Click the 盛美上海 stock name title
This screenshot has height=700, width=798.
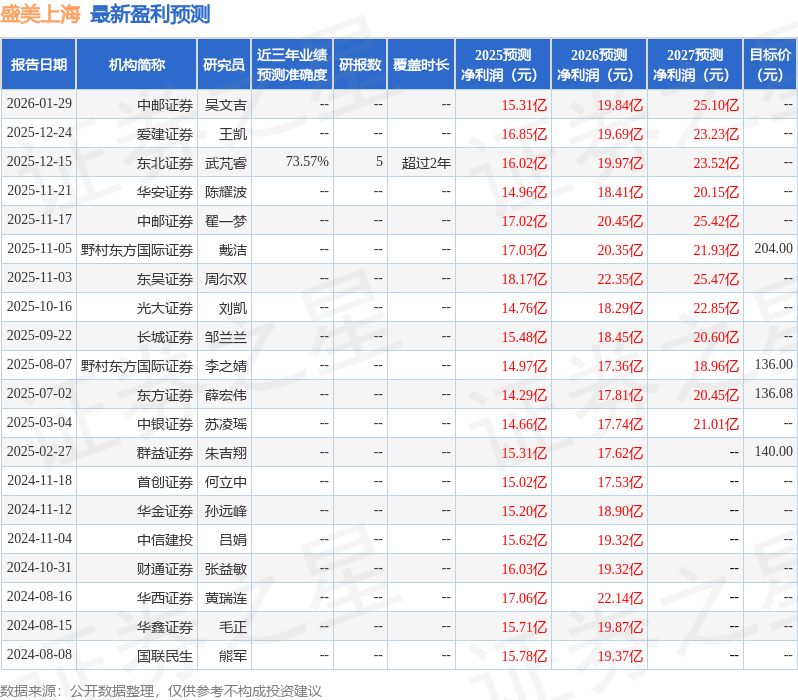pos(41,14)
